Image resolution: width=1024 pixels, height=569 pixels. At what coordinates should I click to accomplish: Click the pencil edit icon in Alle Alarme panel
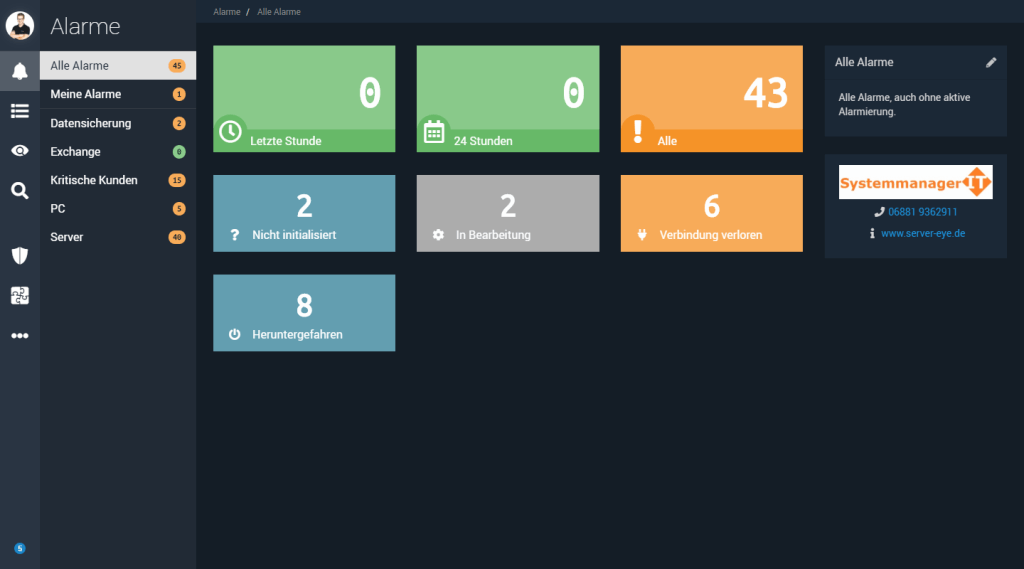(x=991, y=62)
